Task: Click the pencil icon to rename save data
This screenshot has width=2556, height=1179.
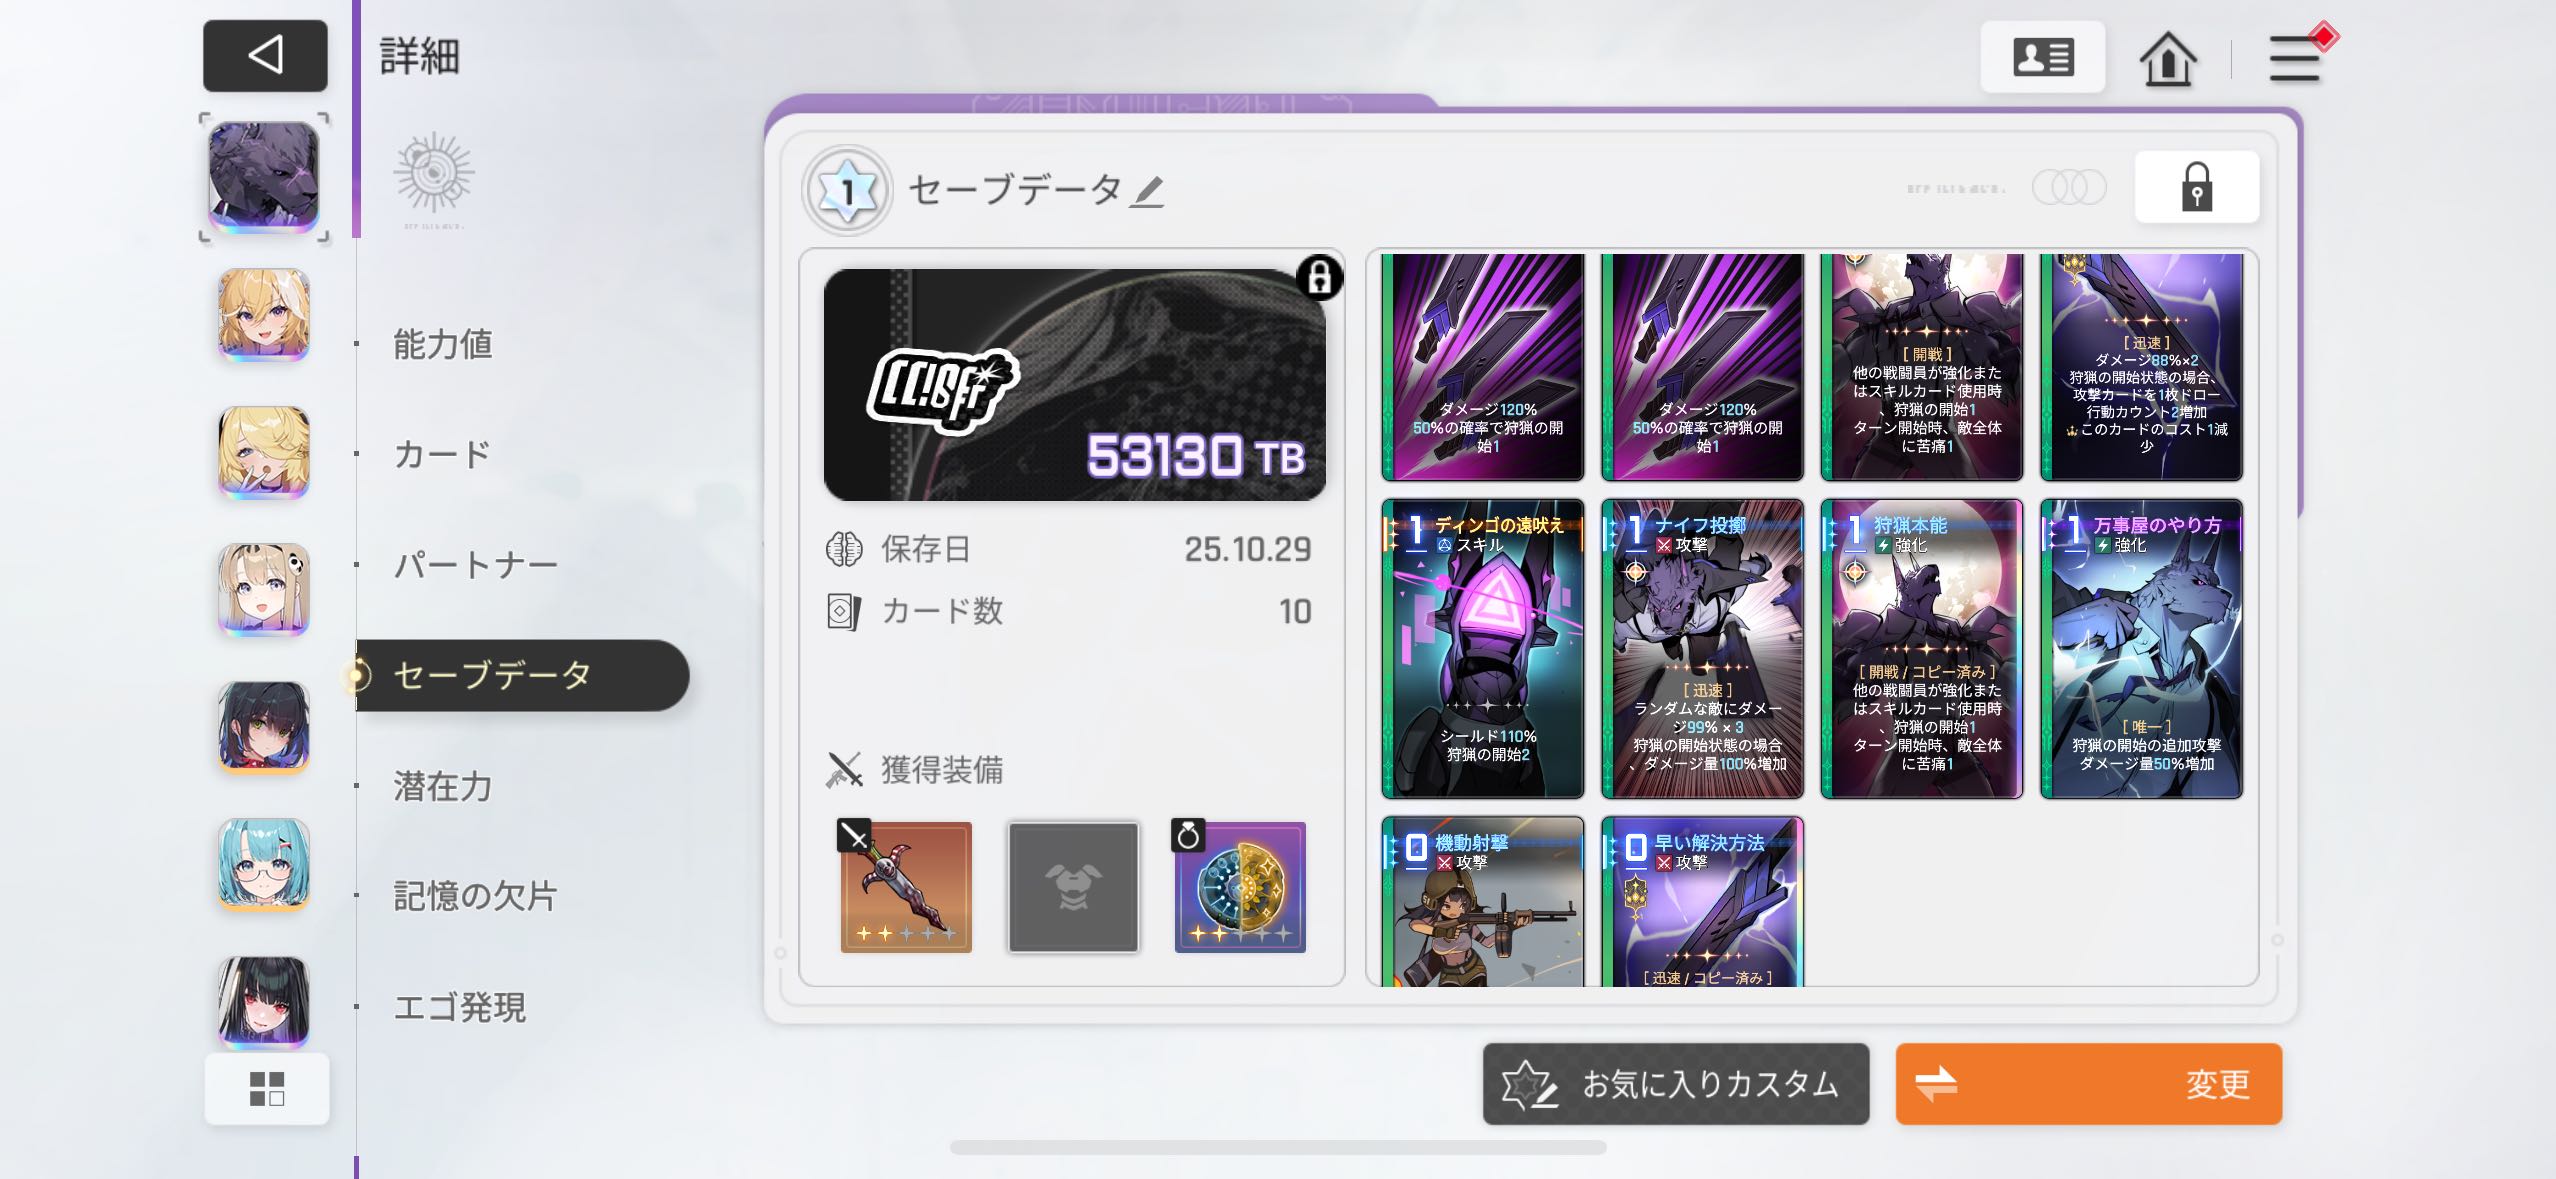Action: point(1147,190)
